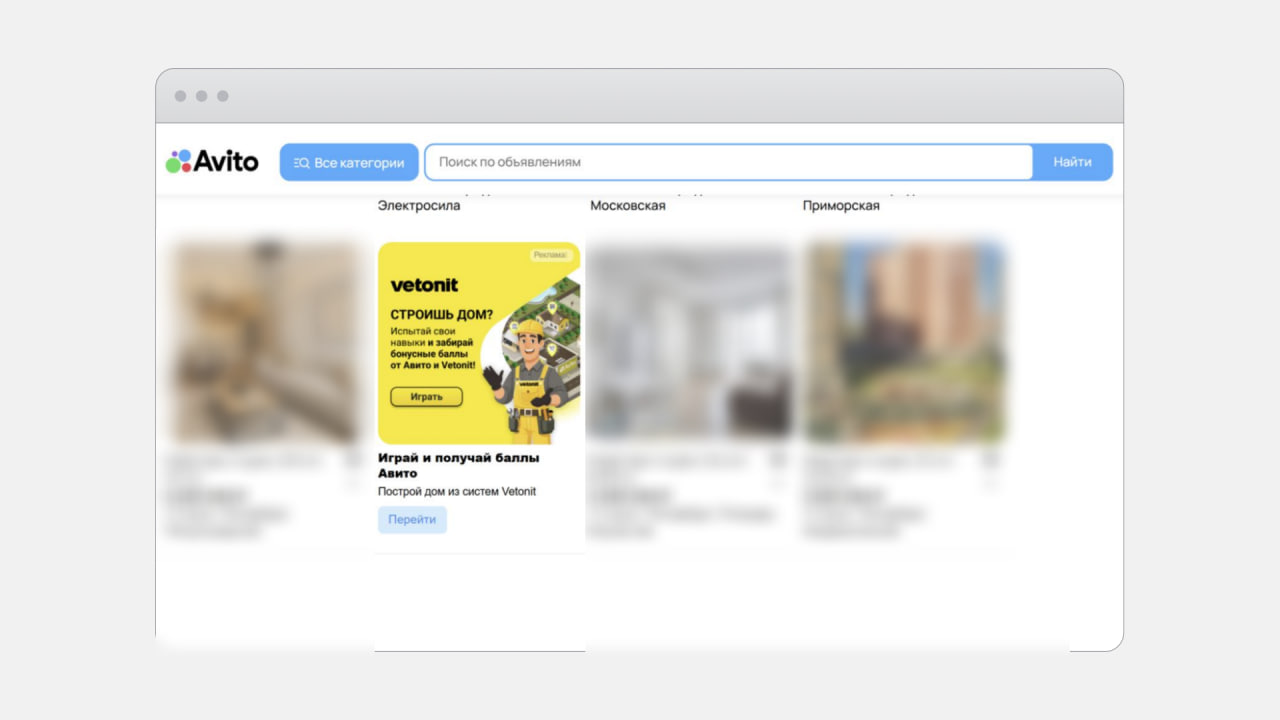Click the blurred favorite icon under the Московская listing

click(778, 460)
